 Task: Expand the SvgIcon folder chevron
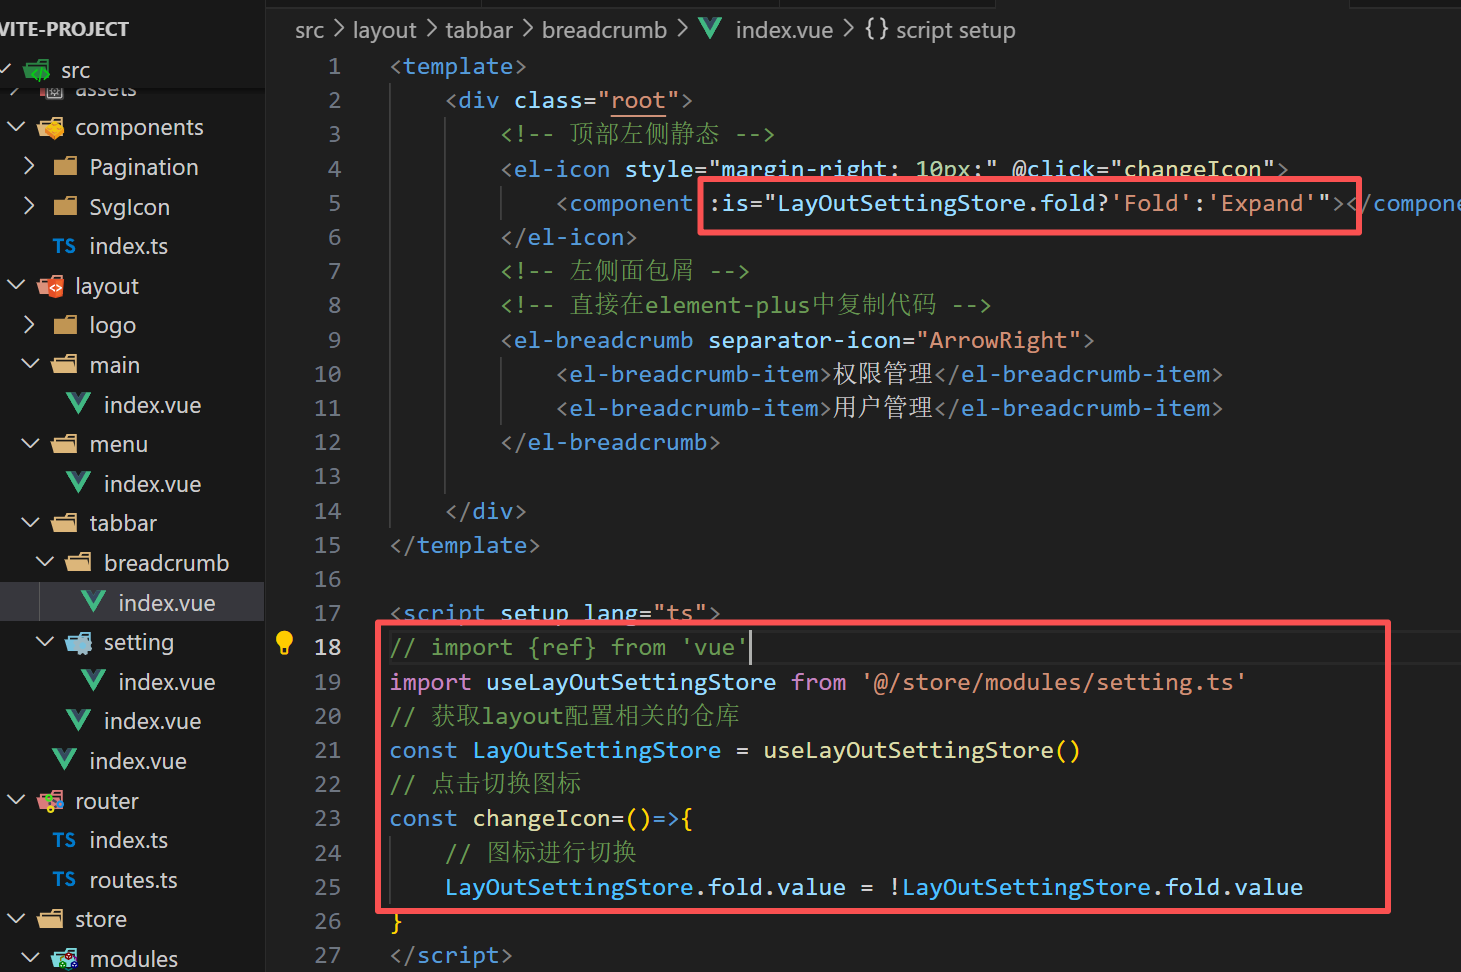click(30, 206)
